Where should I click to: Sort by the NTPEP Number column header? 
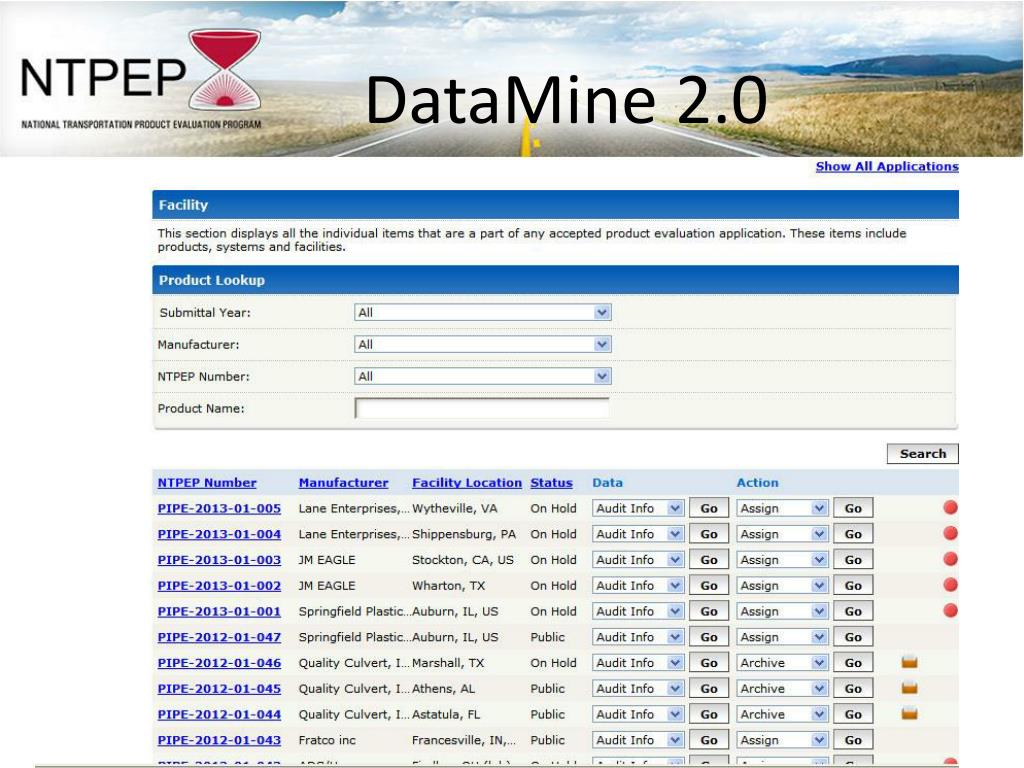click(x=207, y=483)
